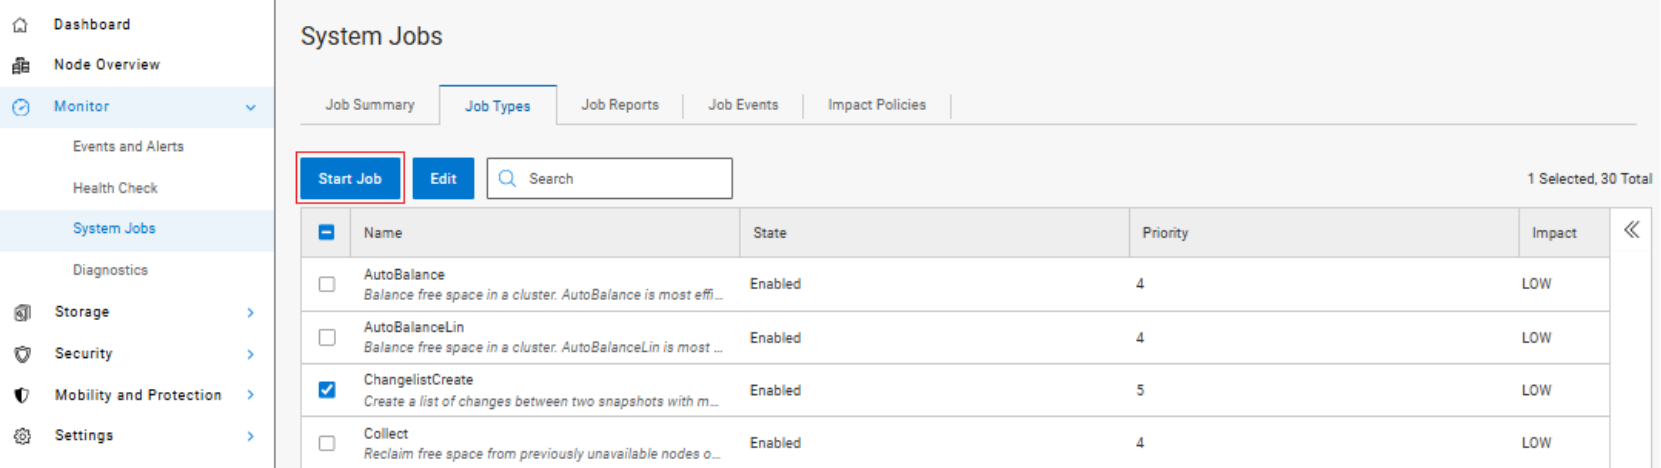
Task: Open the Node Overview menu item
Action: [107, 65]
